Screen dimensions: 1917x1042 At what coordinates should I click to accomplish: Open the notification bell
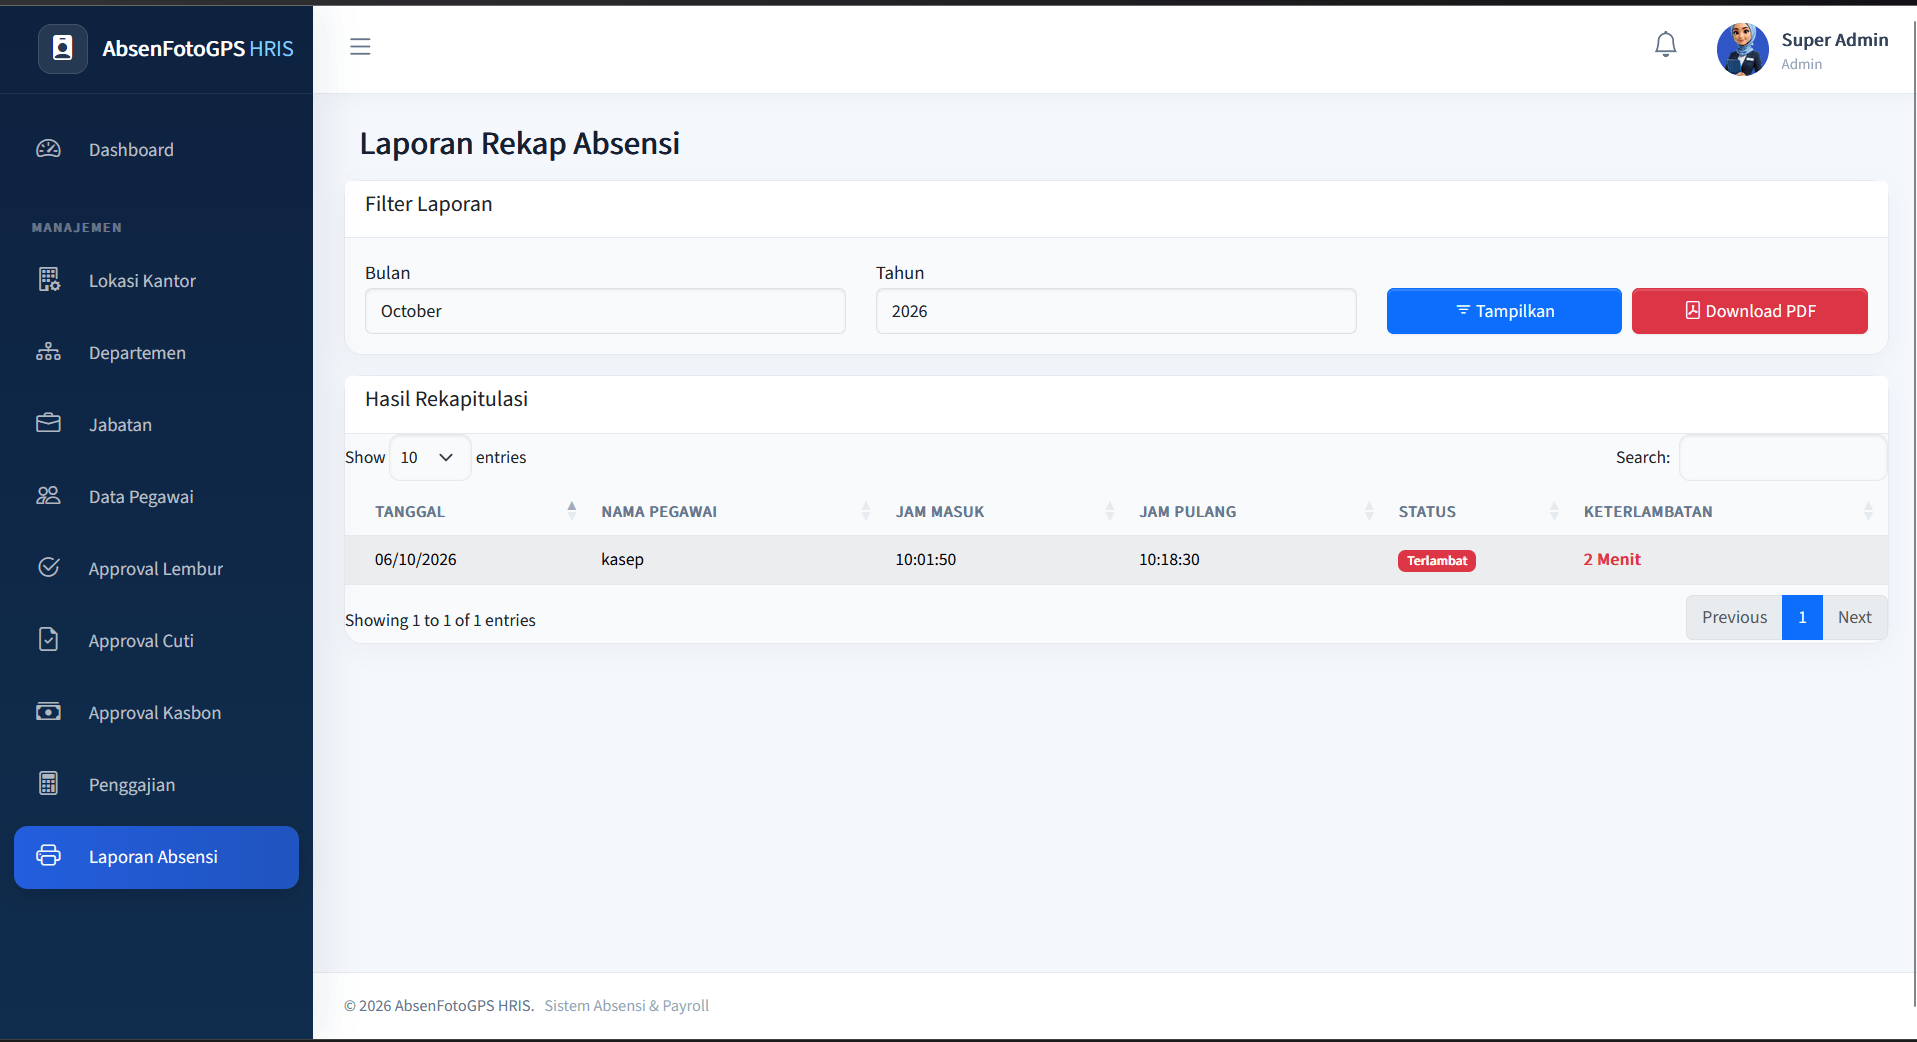pyautogui.click(x=1665, y=45)
